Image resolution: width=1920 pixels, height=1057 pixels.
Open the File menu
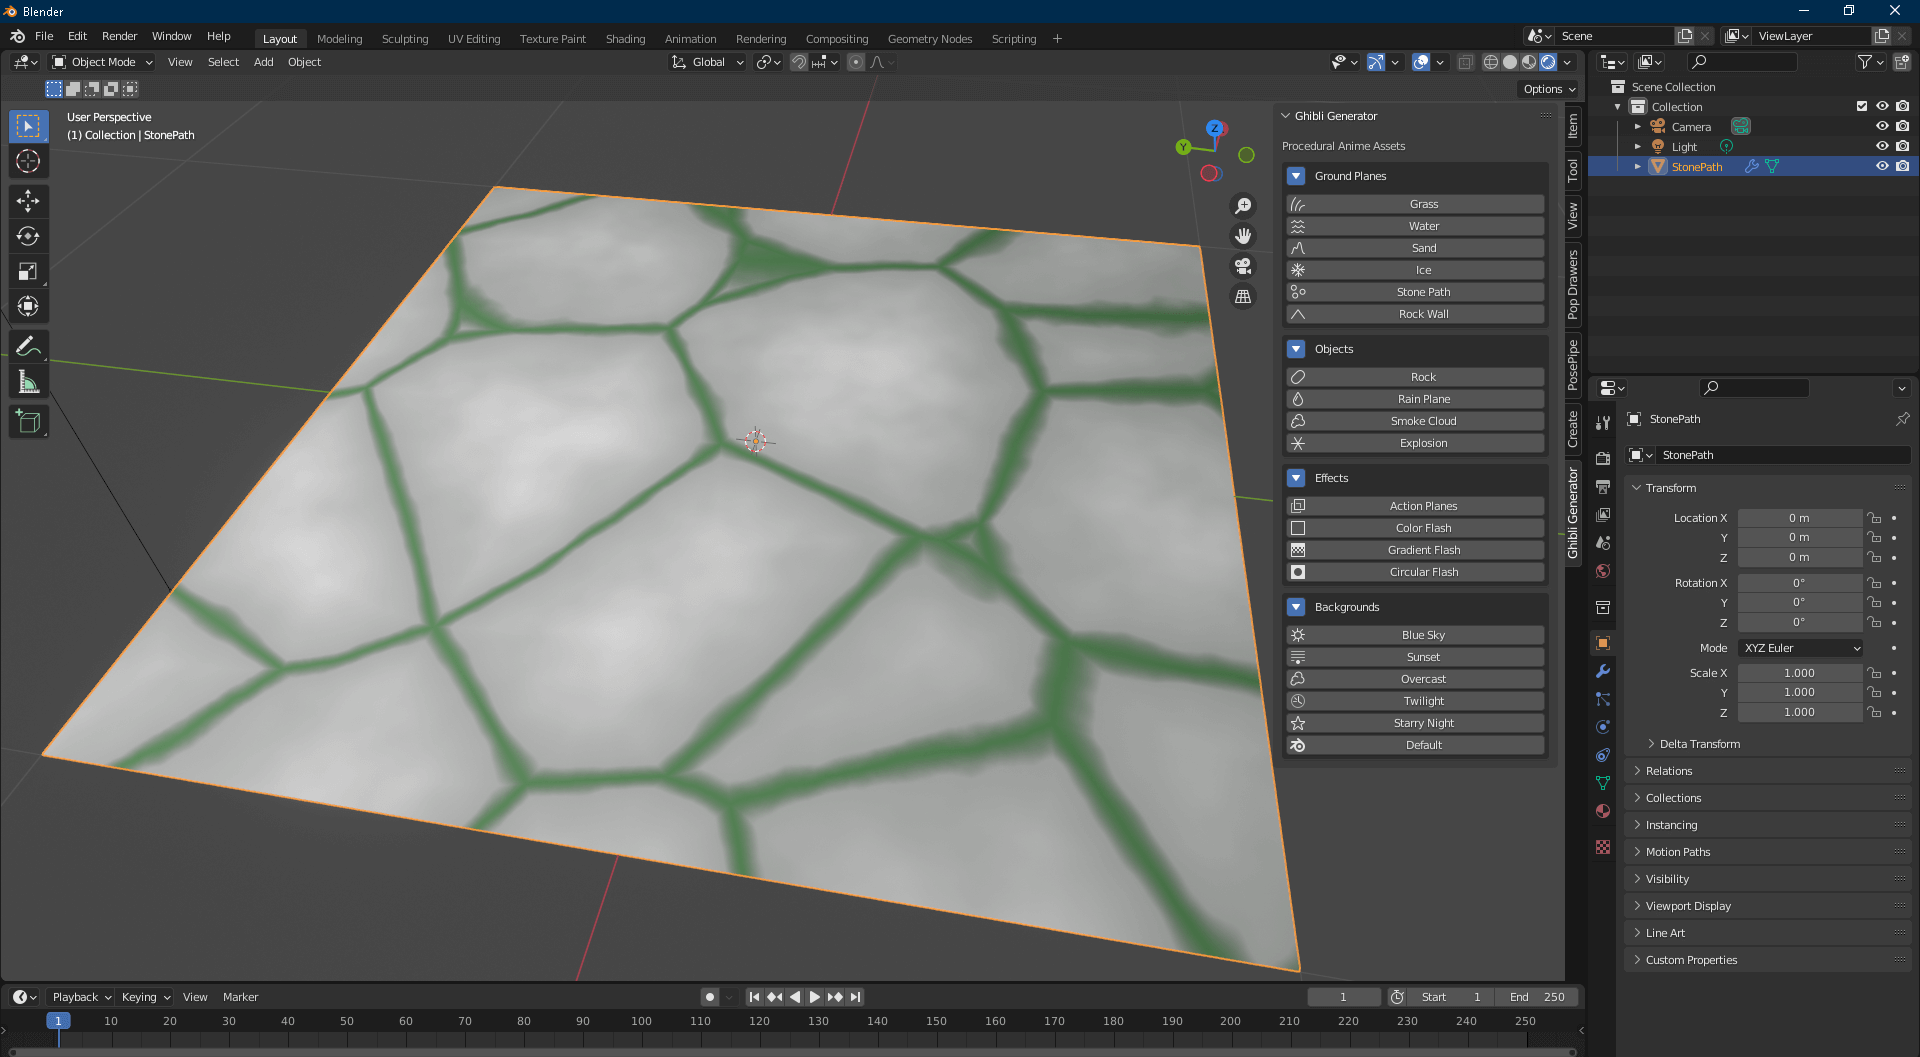(x=44, y=36)
